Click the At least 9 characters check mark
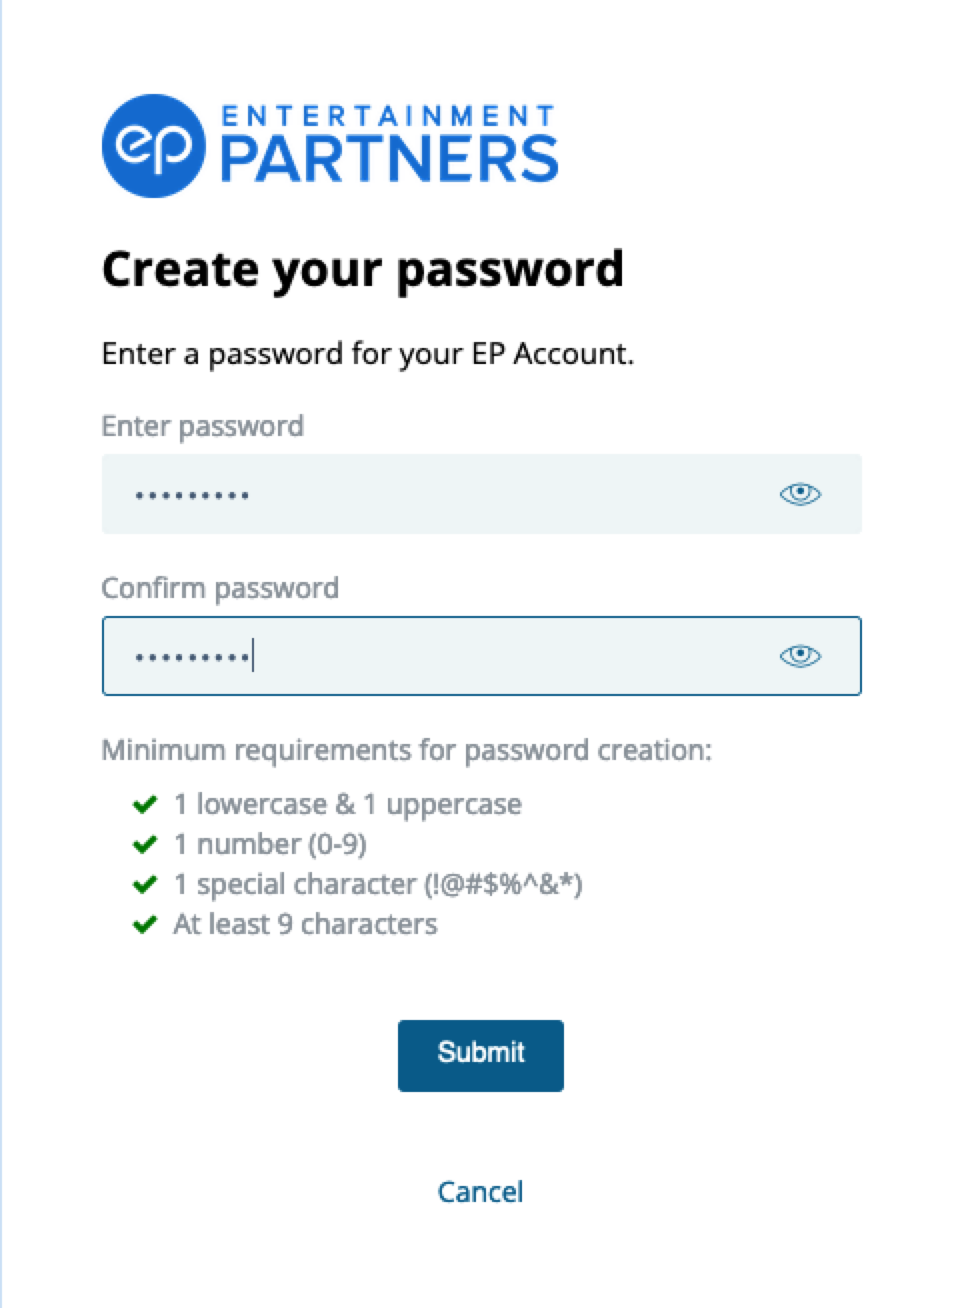 coord(145,924)
